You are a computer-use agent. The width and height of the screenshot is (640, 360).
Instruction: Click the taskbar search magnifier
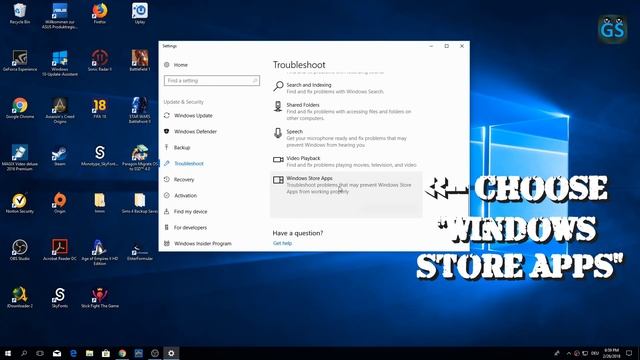(24, 353)
